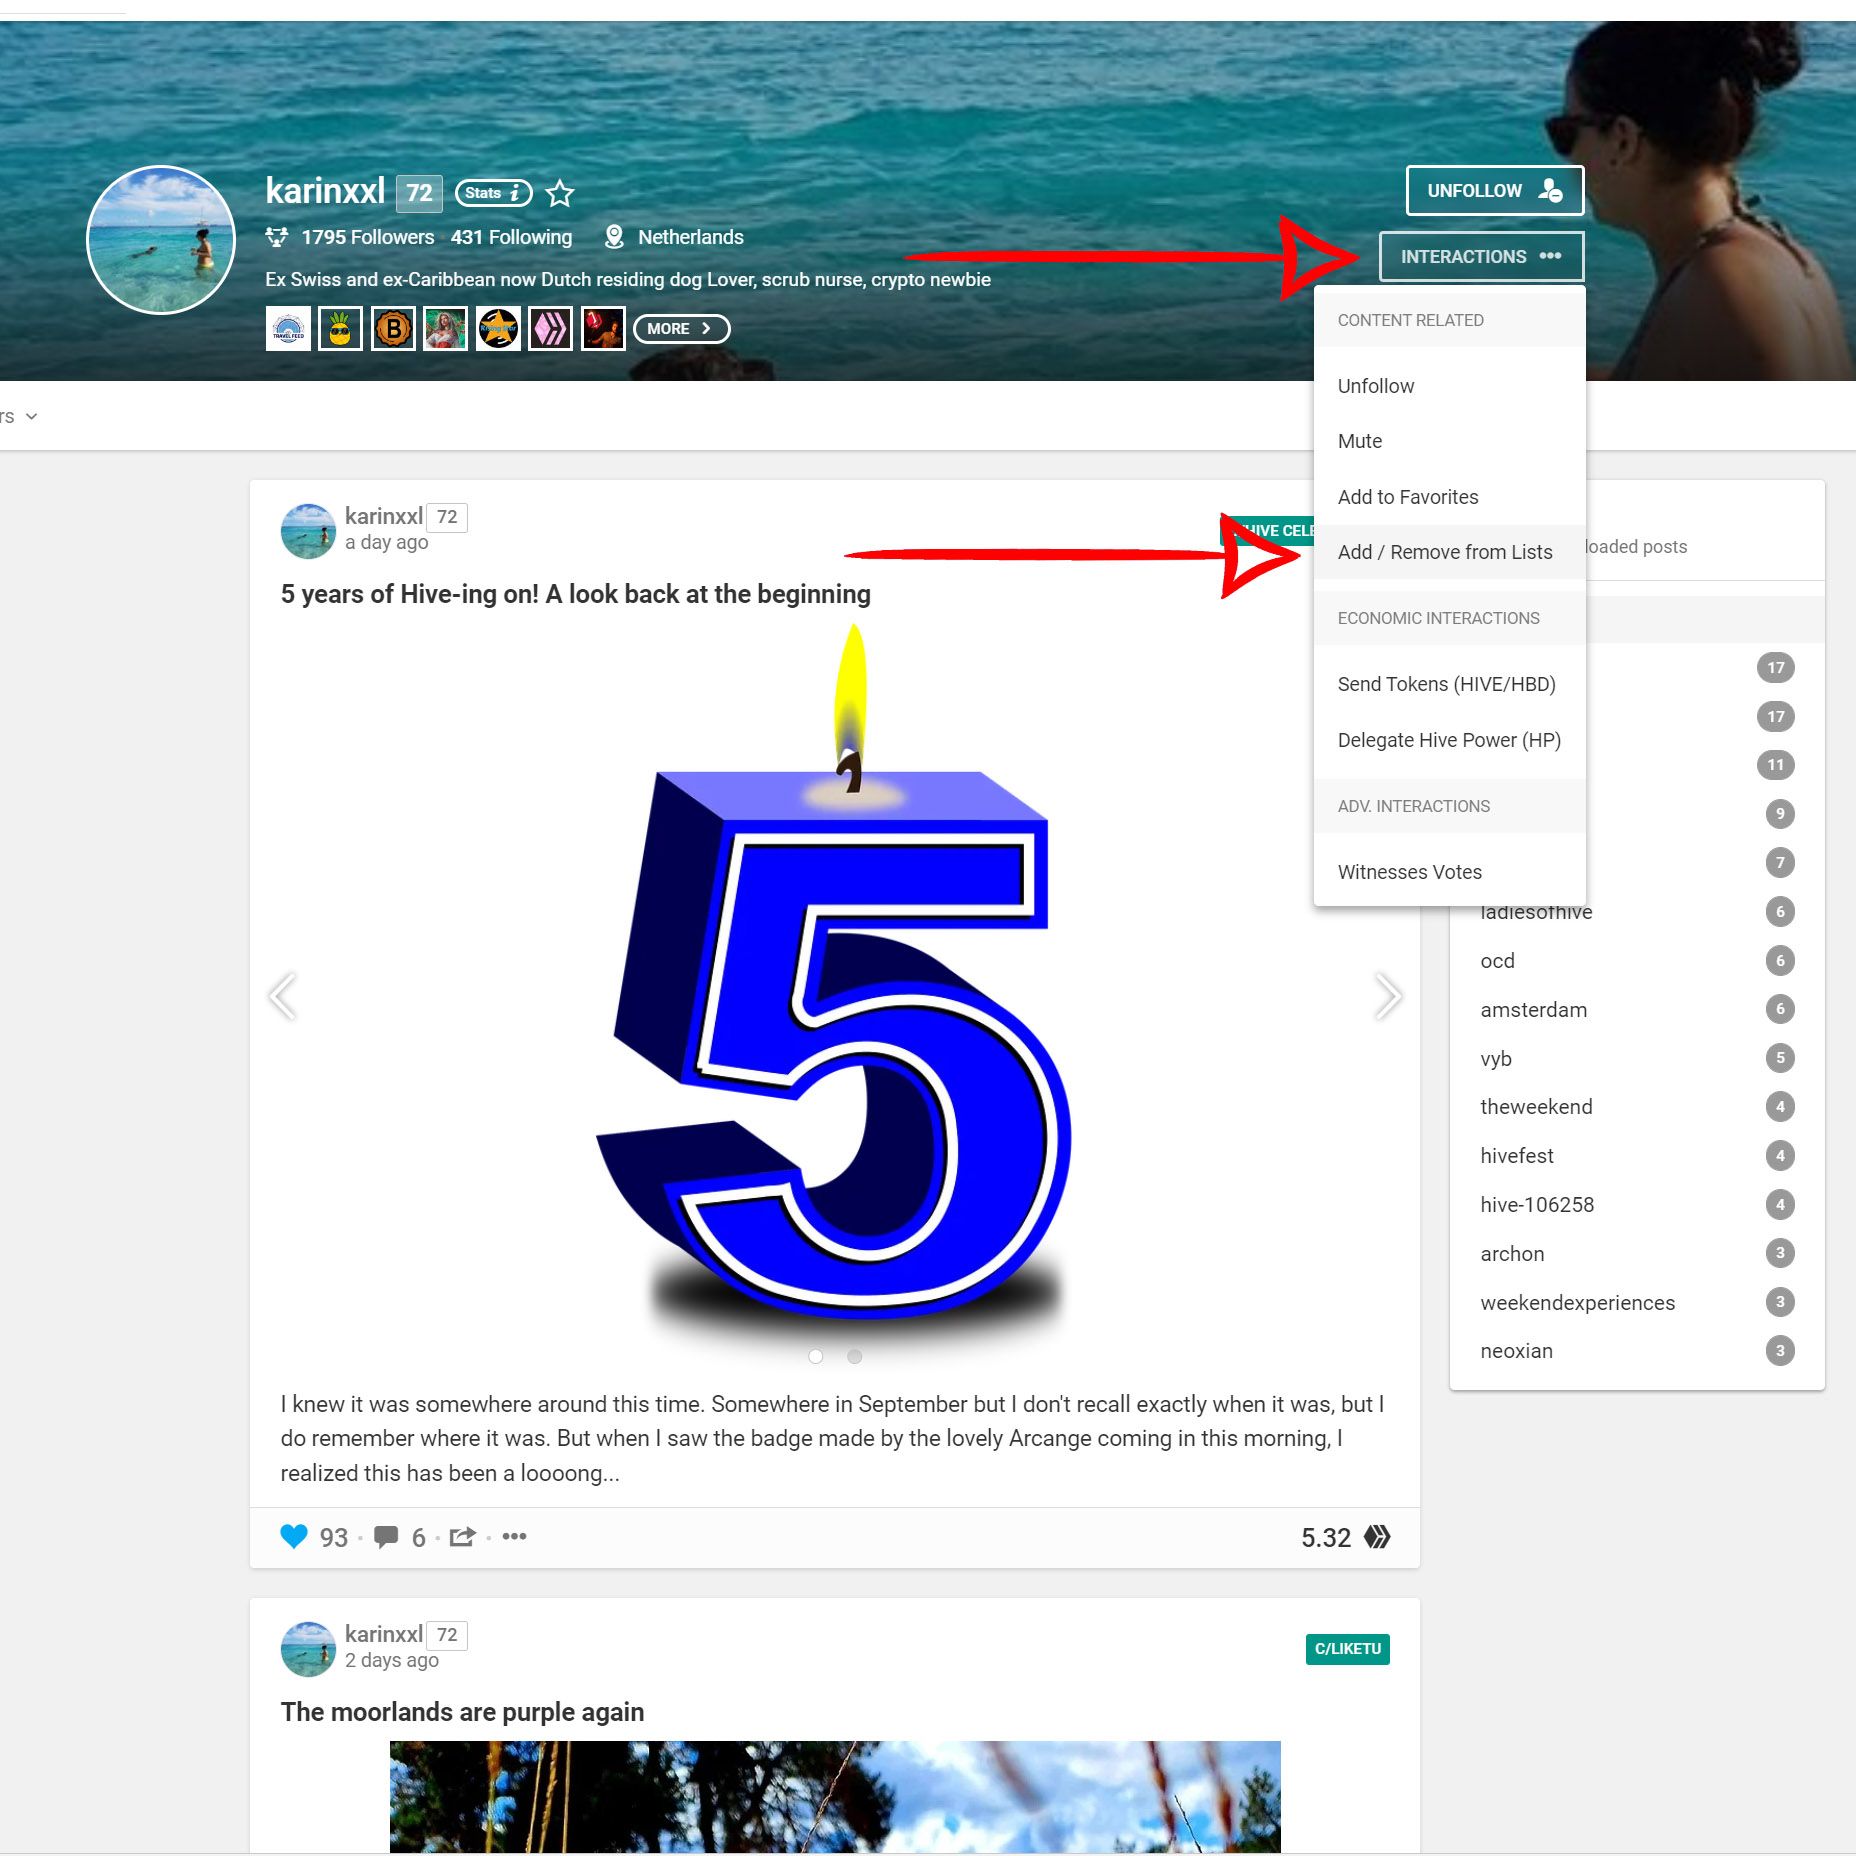The width and height of the screenshot is (1856, 1856).
Task: Click '2 days ago' timestamp on moorlands post
Action: click(x=391, y=1660)
